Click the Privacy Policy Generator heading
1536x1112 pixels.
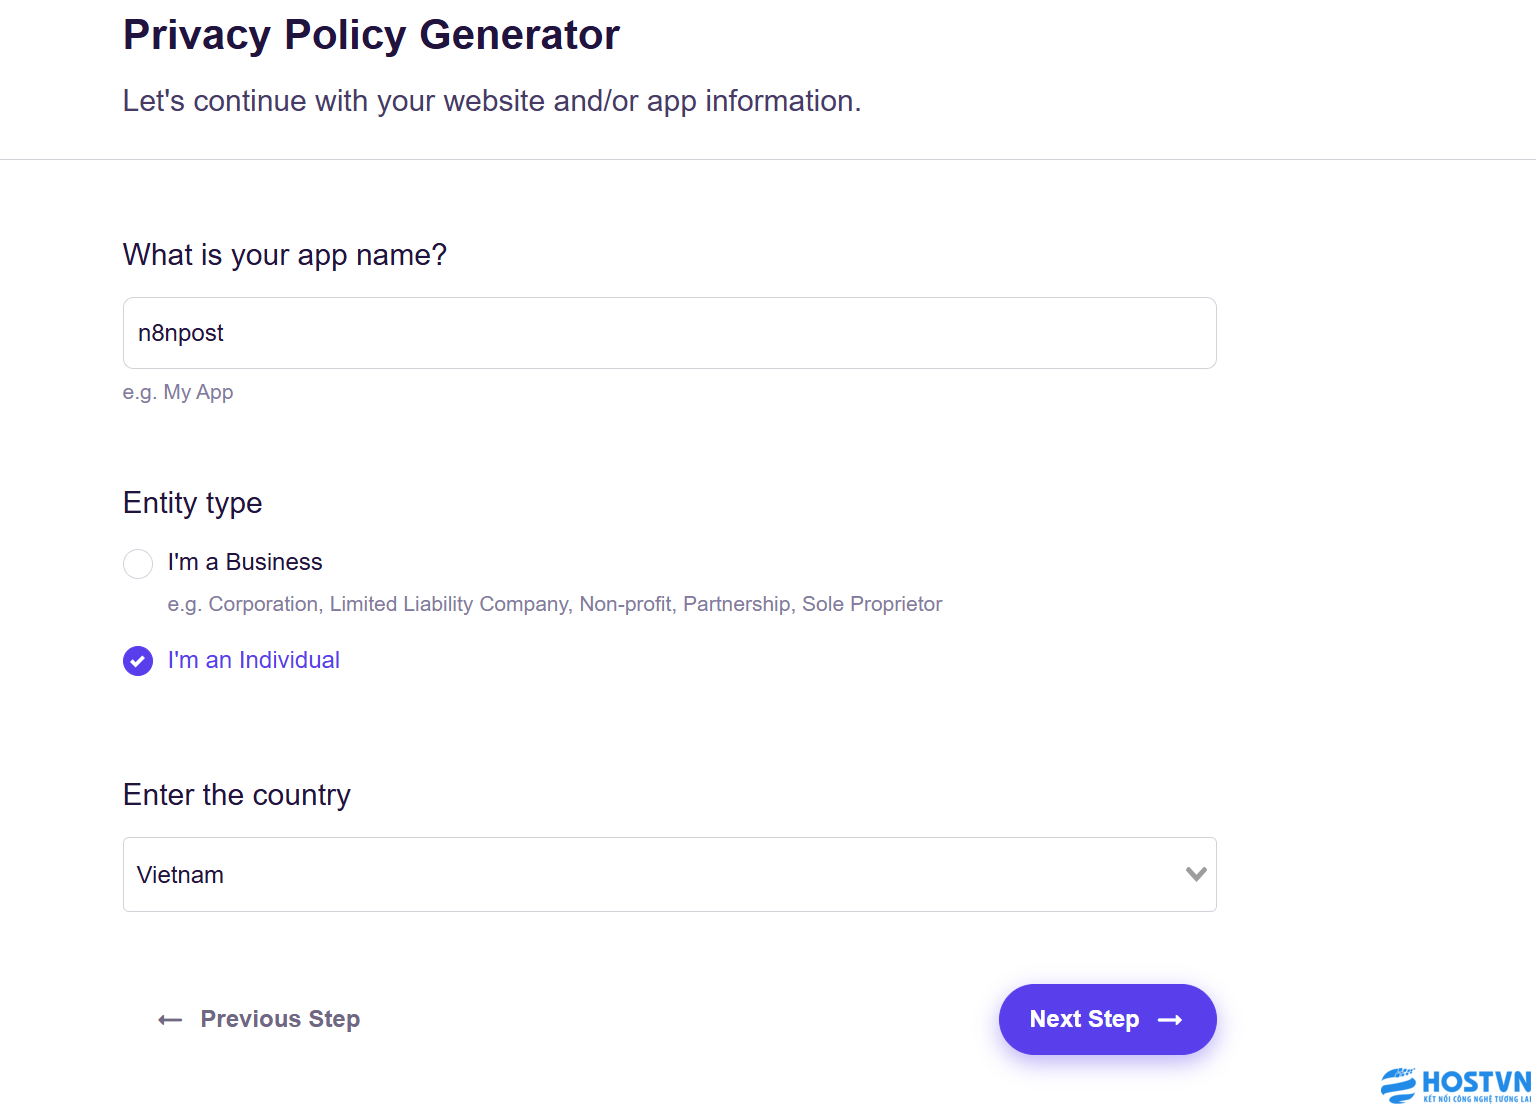[371, 35]
